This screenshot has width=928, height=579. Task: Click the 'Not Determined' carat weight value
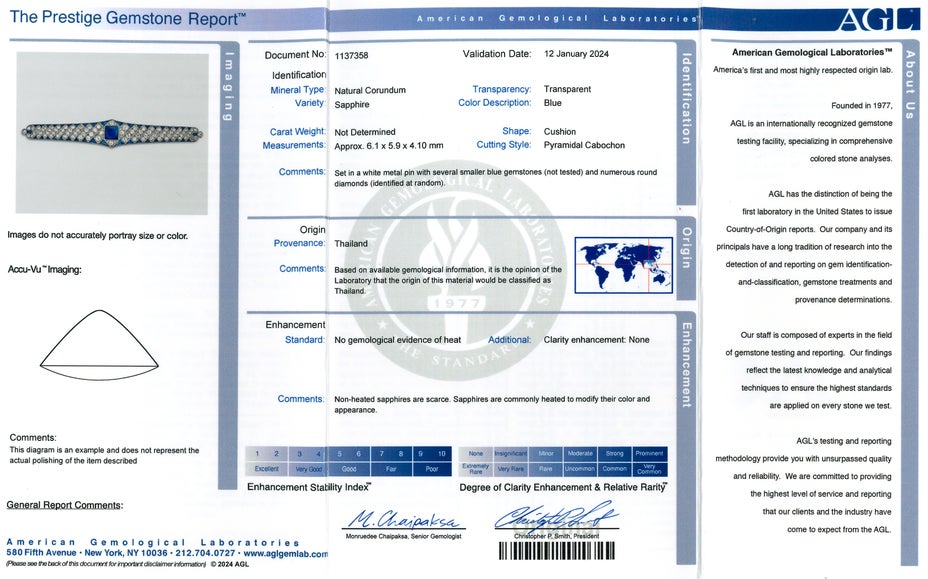(x=365, y=132)
